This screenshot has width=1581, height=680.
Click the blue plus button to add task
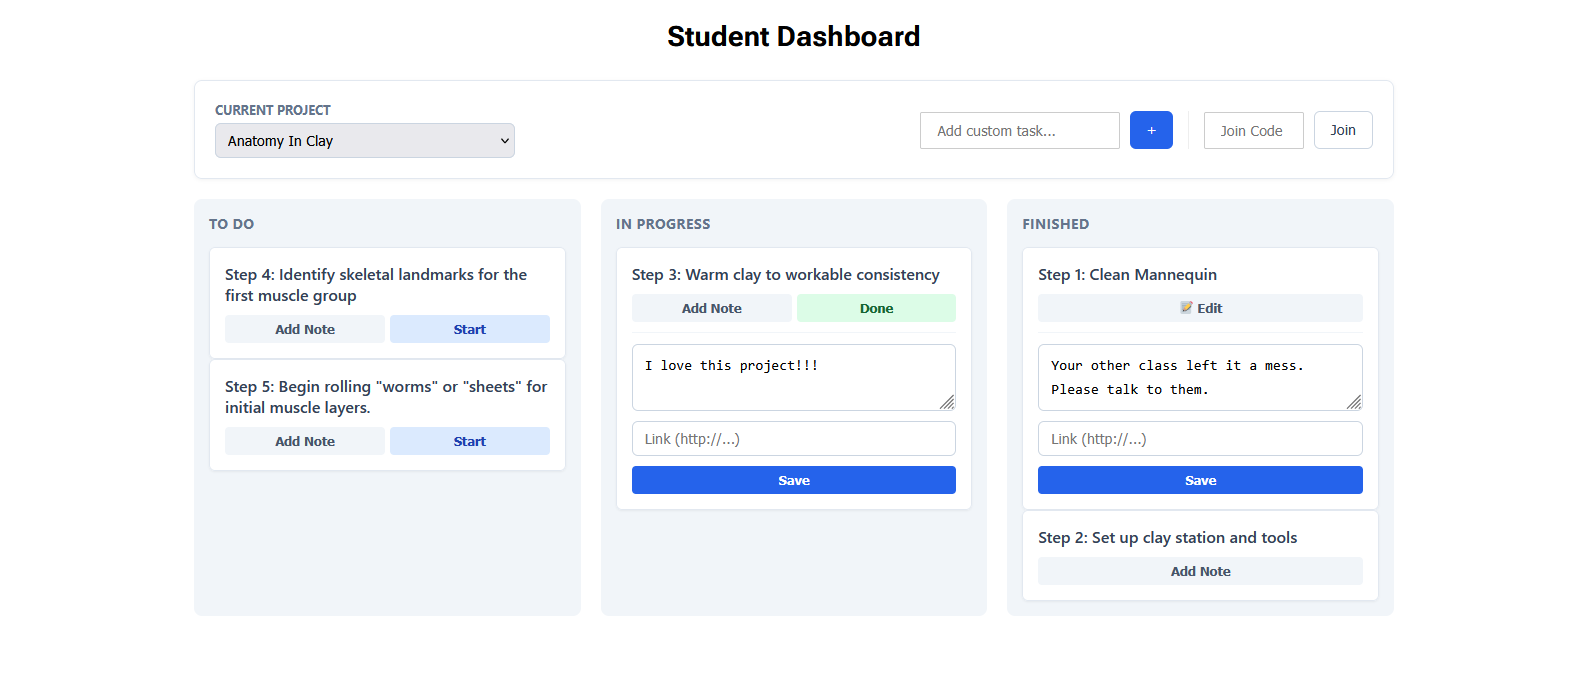pos(1151,130)
